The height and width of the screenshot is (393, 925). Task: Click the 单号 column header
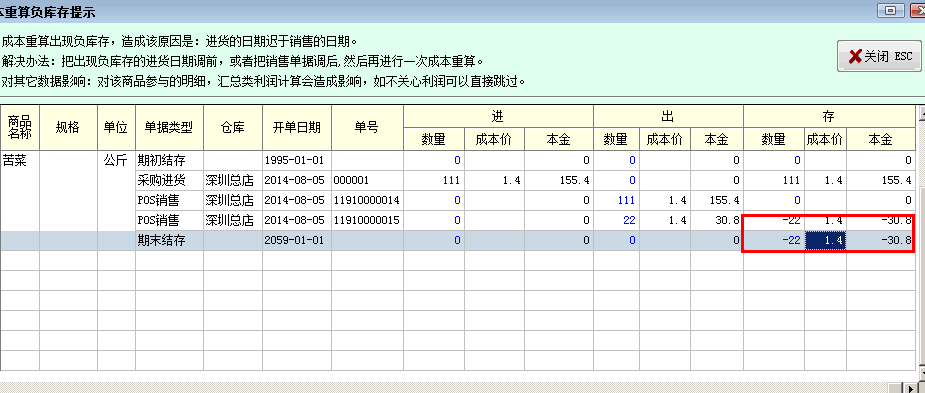[368, 127]
